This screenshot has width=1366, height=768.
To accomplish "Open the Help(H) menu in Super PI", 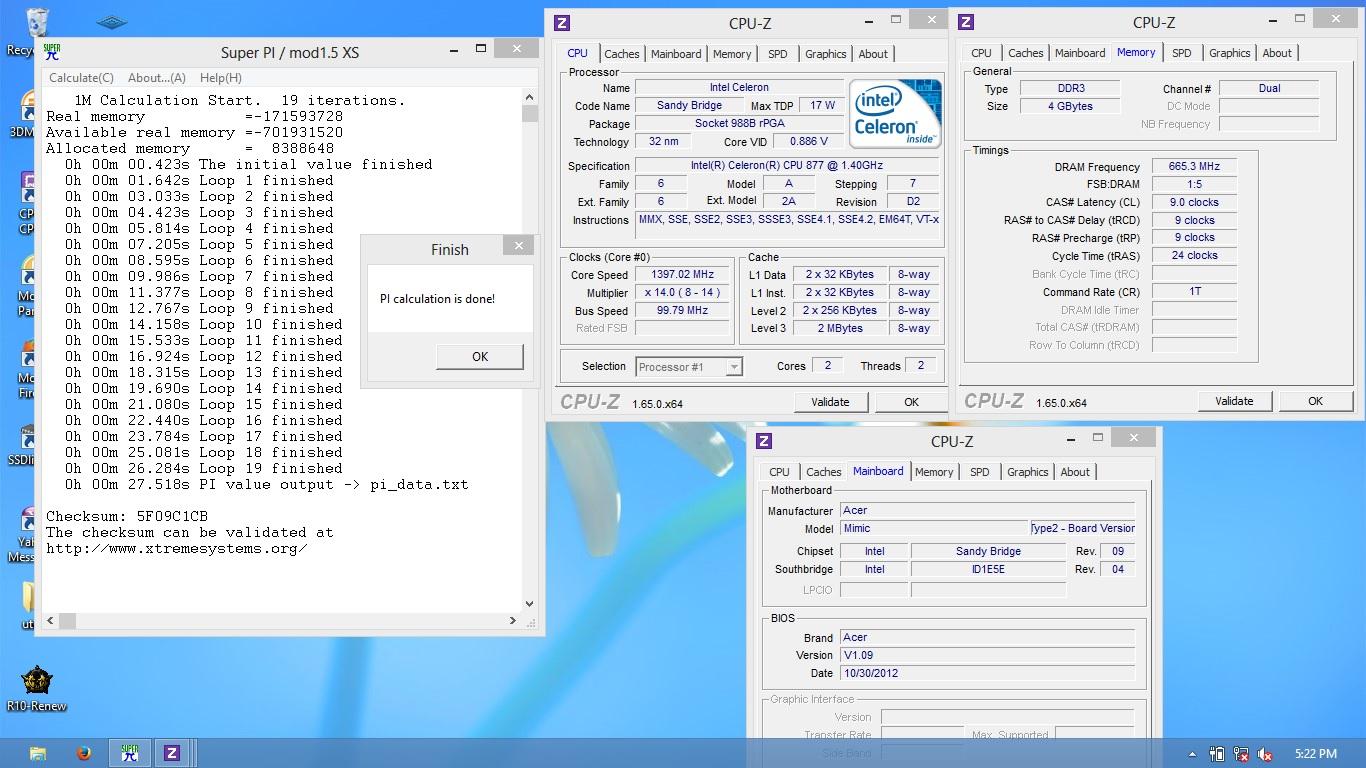I will [220, 77].
